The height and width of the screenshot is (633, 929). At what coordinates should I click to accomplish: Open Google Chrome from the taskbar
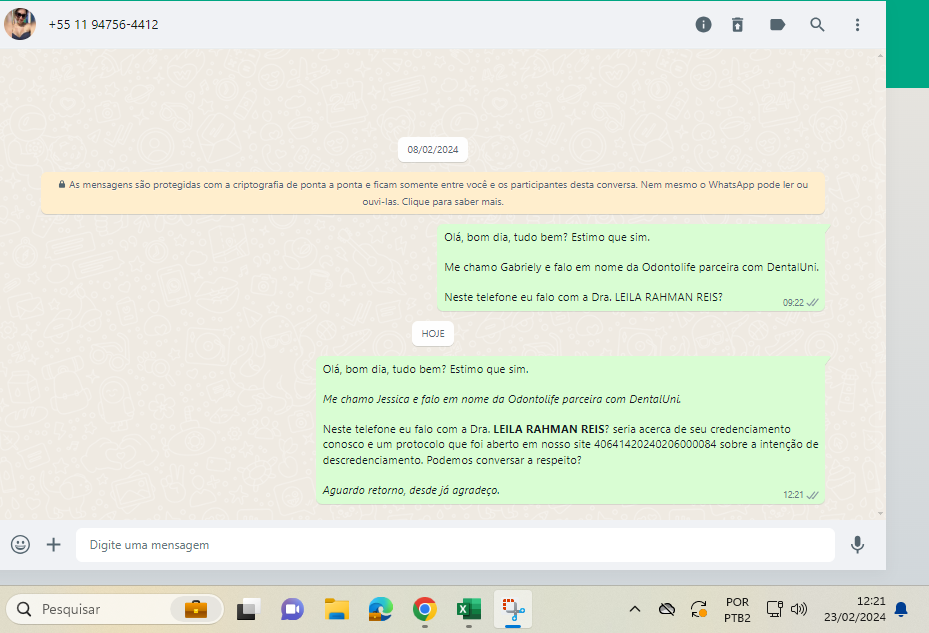click(425, 609)
